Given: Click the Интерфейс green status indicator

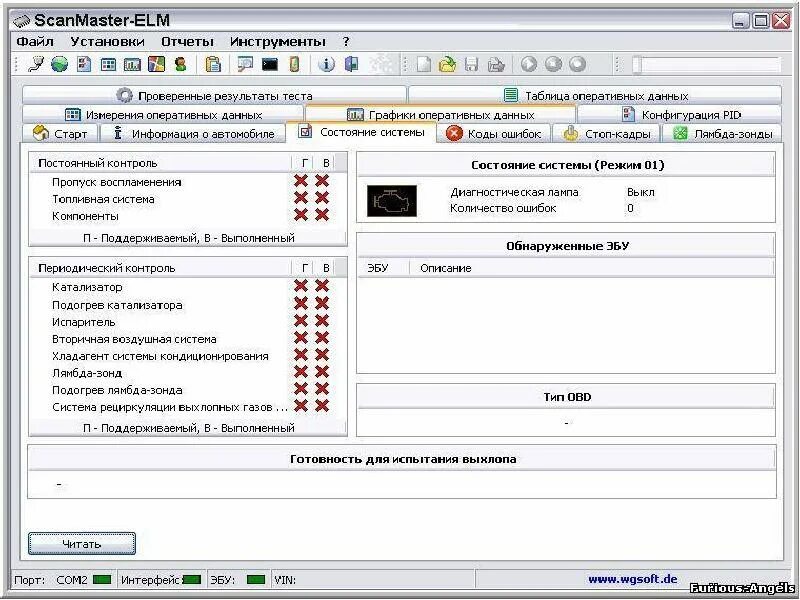Looking at the screenshot, I should click(x=192, y=580).
